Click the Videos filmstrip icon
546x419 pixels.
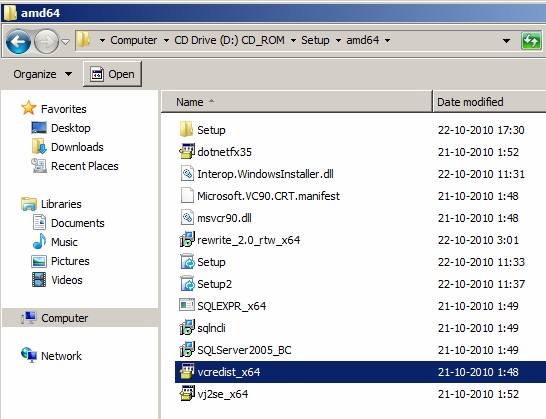[39, 280]
